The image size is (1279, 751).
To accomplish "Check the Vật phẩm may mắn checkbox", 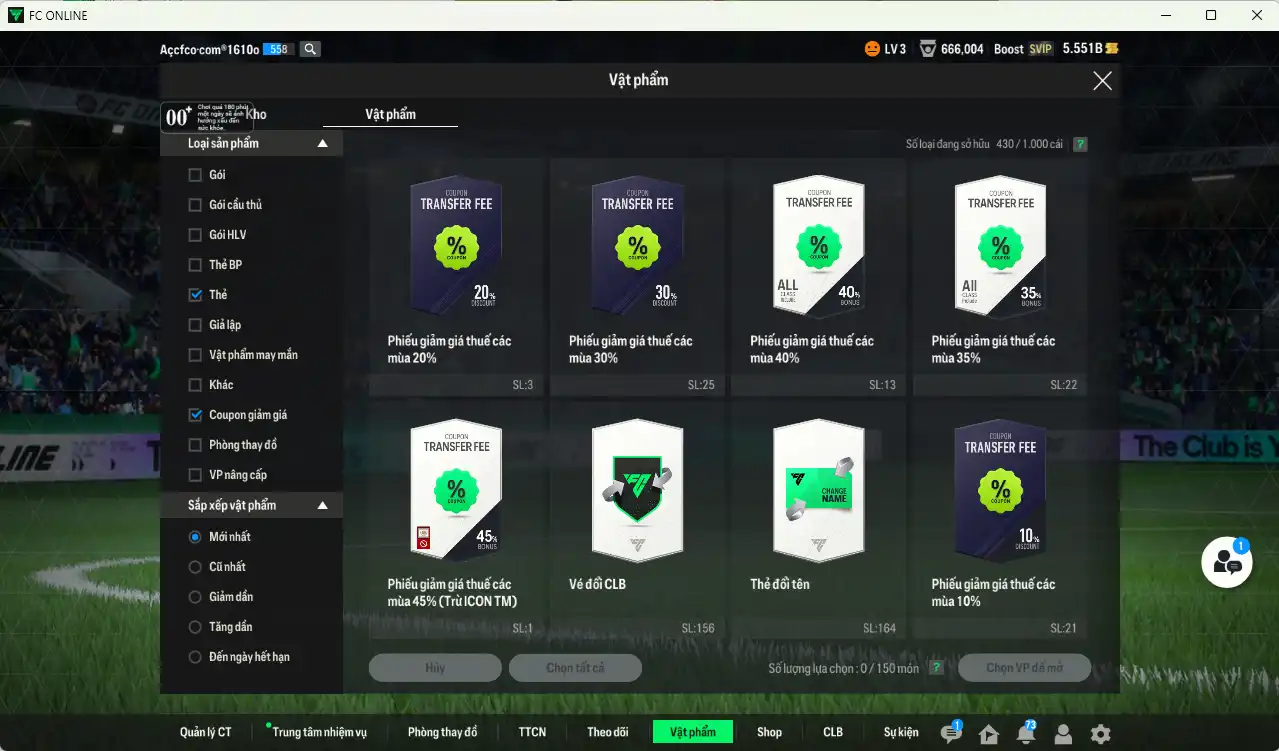I will (195, 355).
